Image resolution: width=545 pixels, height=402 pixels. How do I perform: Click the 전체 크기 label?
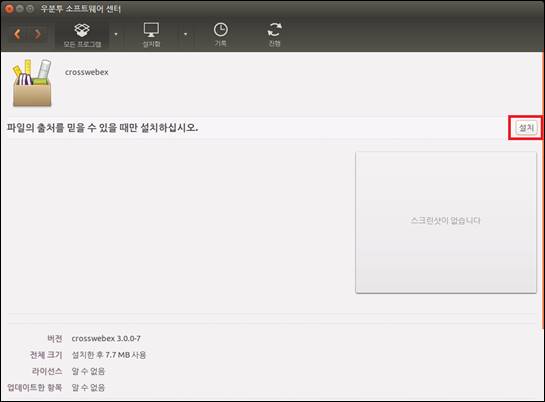tap(46, 355)
